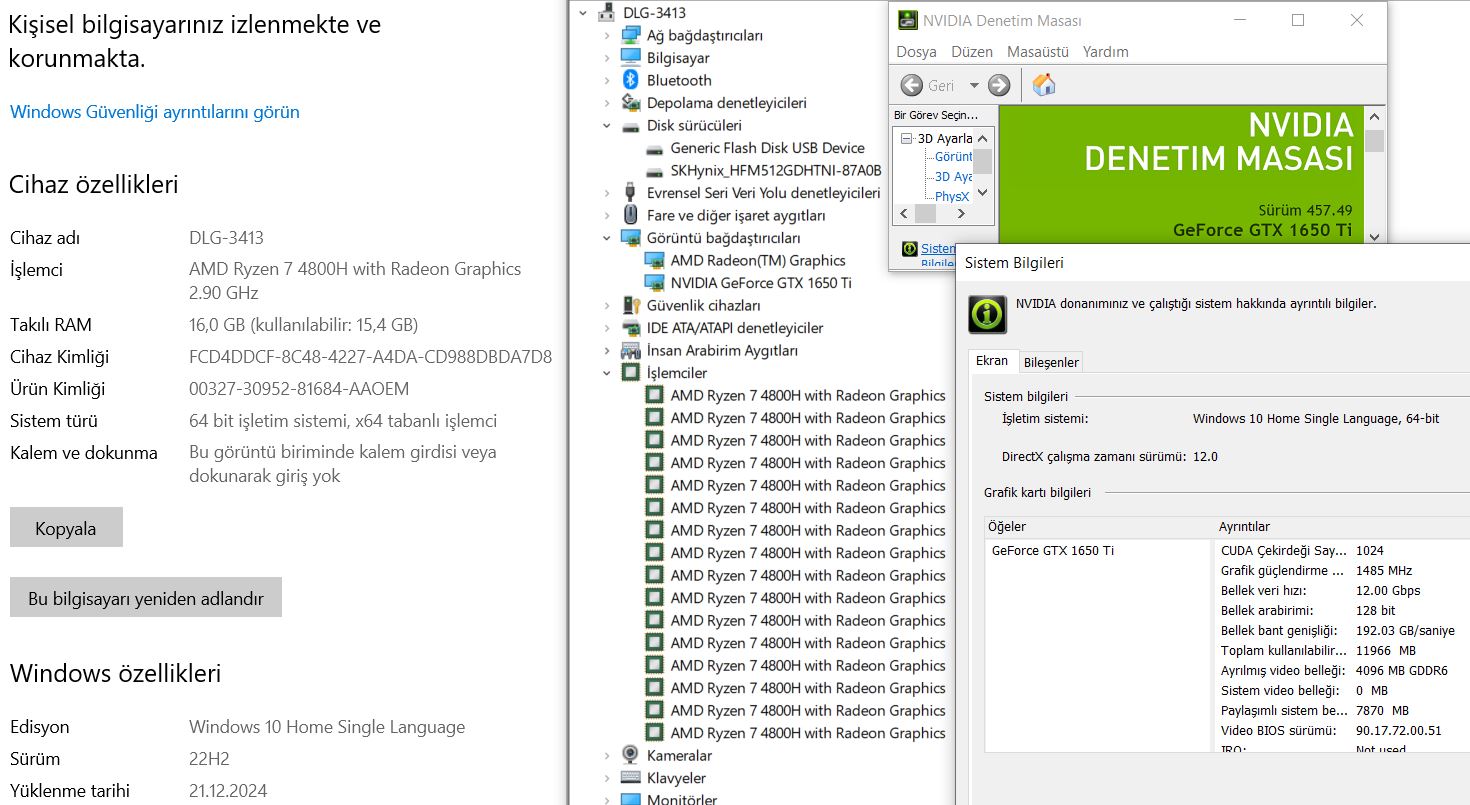Screen dimensions: 1470x805
Task: Open the Düzen menu
Action: 972,51
